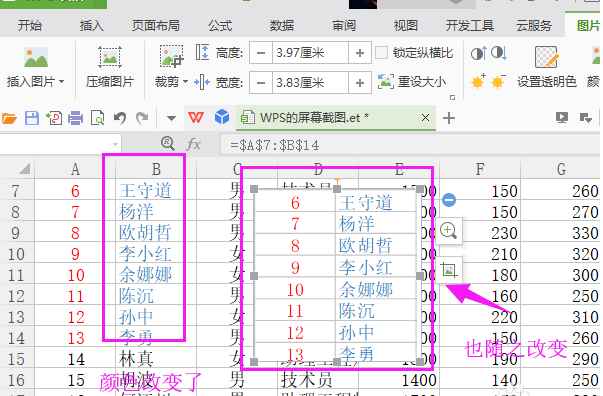Select column G header
The width and height of the screenshot is (603, 396).
pyautogui.click(x=561, y=169)
